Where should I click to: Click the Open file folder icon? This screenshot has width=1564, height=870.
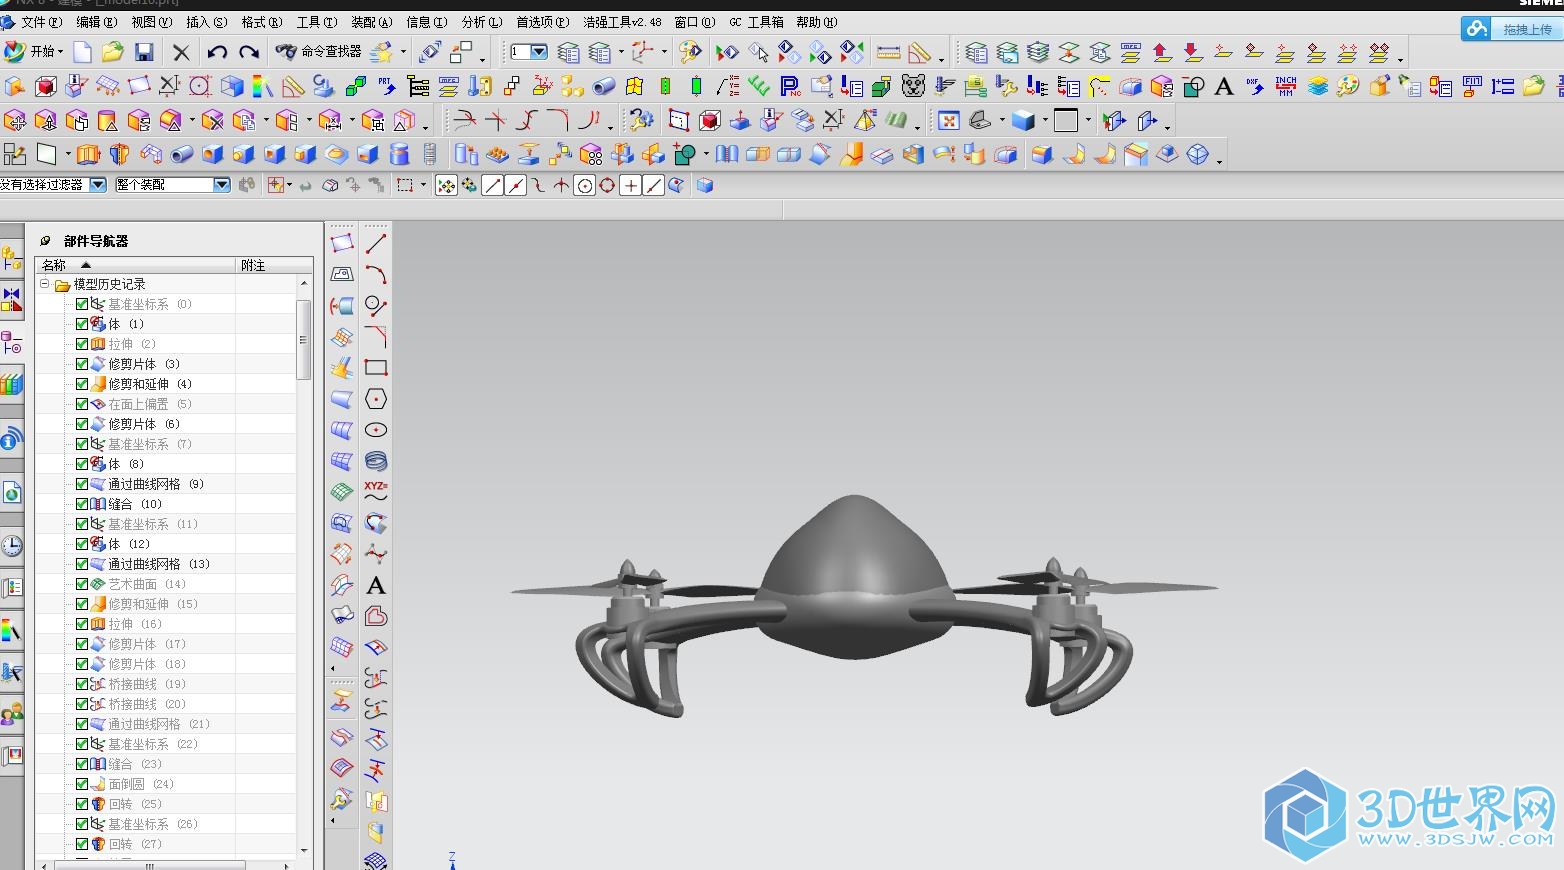(x=113, y=52)
